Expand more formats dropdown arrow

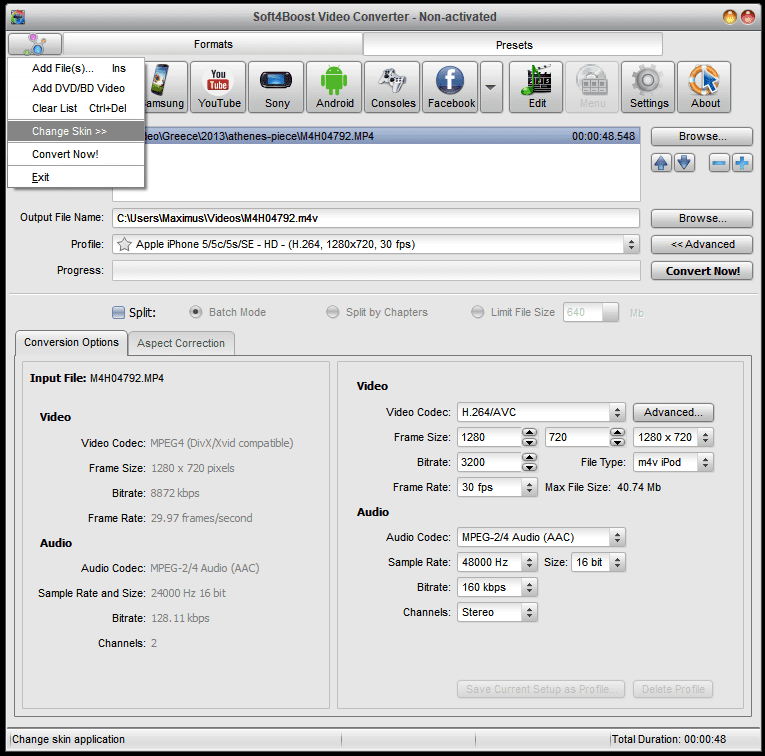click(491, 87)
